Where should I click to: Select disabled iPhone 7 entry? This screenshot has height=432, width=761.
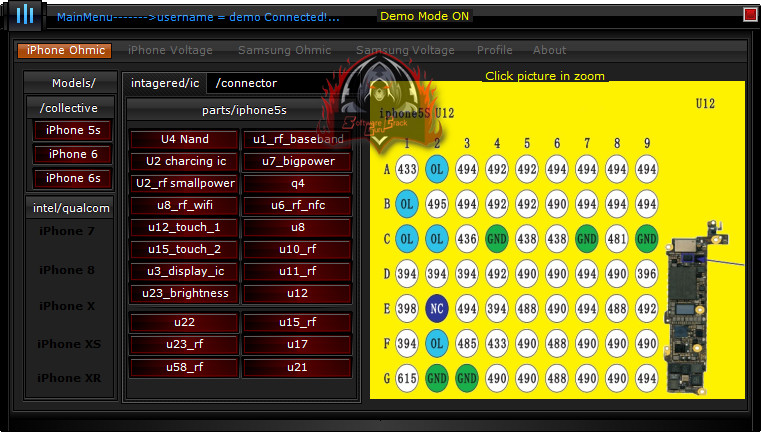click(67, 231)
